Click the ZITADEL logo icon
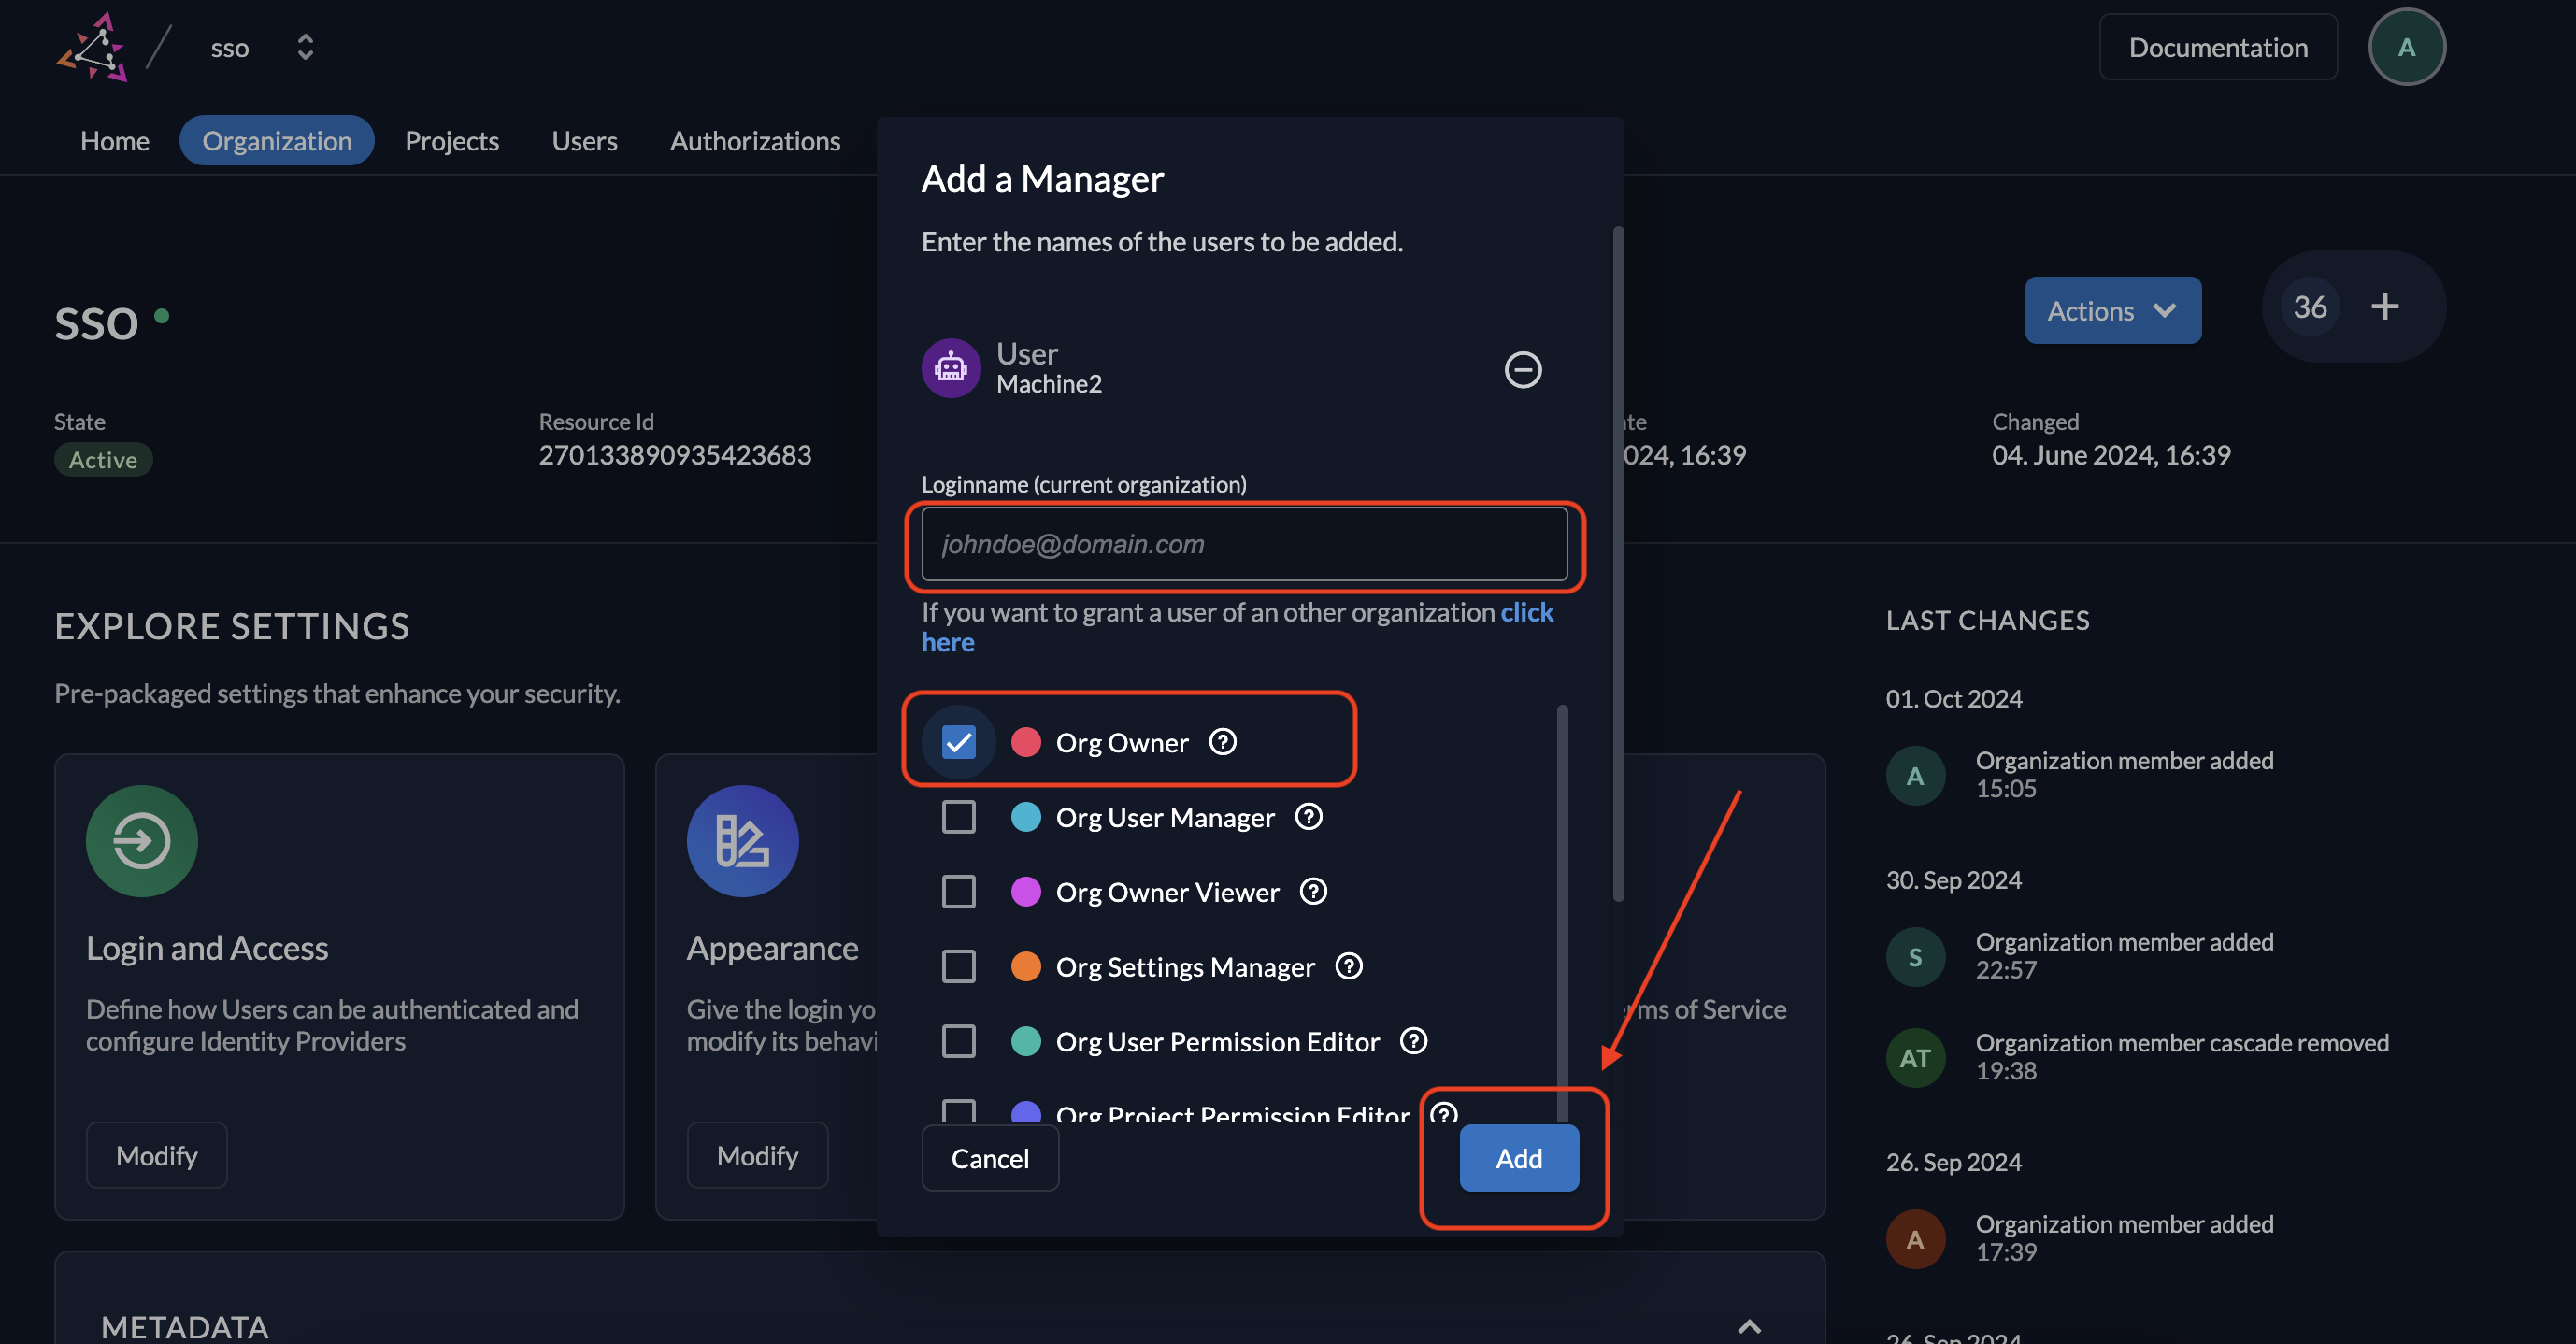Image resolution: width=2576 pixels, height=1344 pixels. point(92,47)
